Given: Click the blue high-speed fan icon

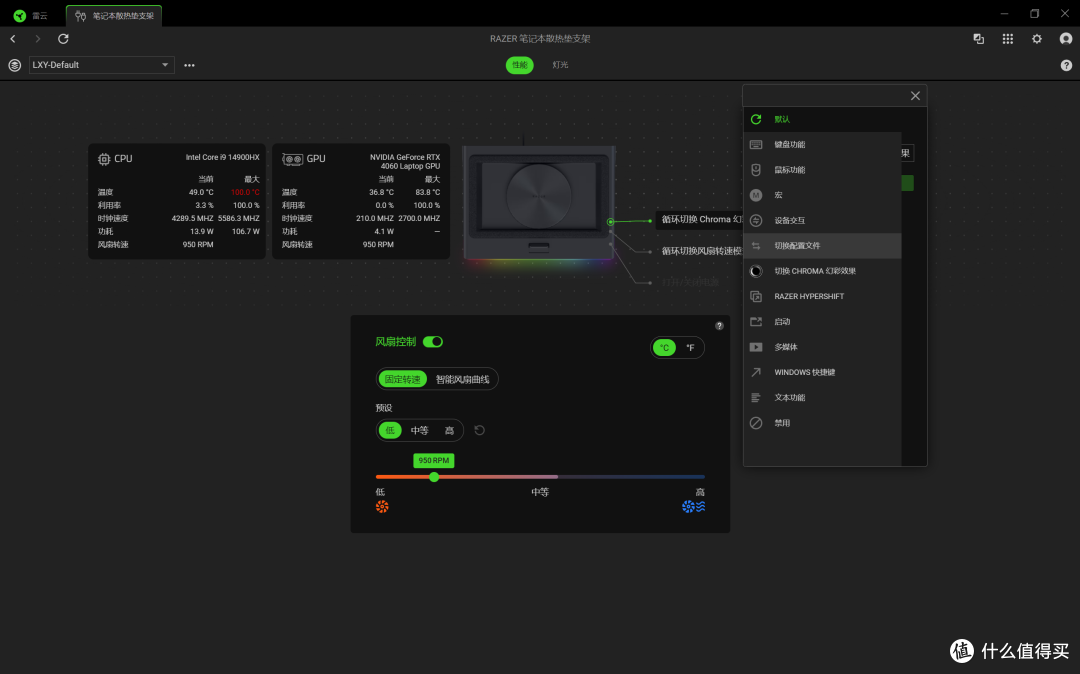Looking at the screenshot, I should tap(693, 507).
